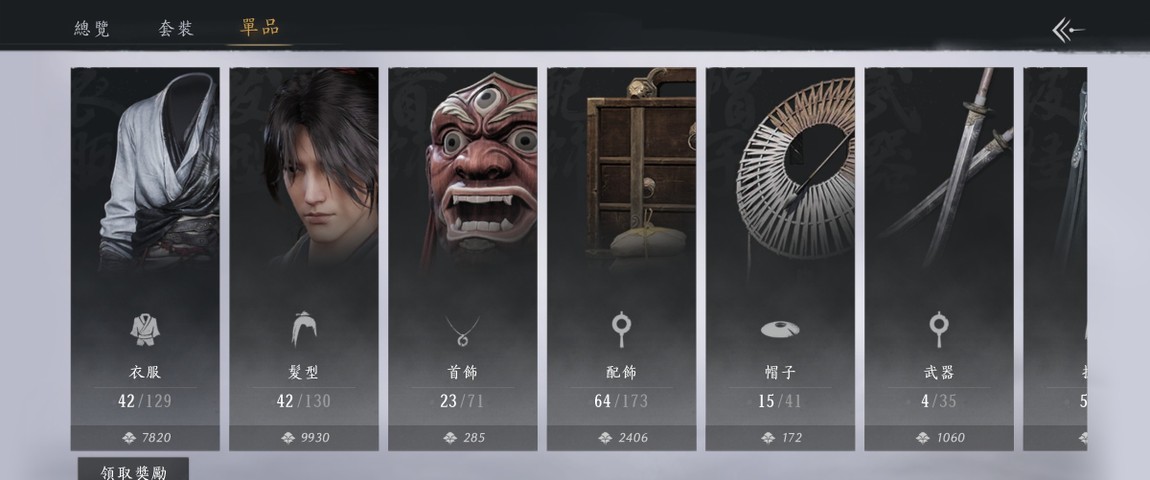Click the currency icon beside 7820
This screenshot has width=1150, height=480.
click(129, 438)
